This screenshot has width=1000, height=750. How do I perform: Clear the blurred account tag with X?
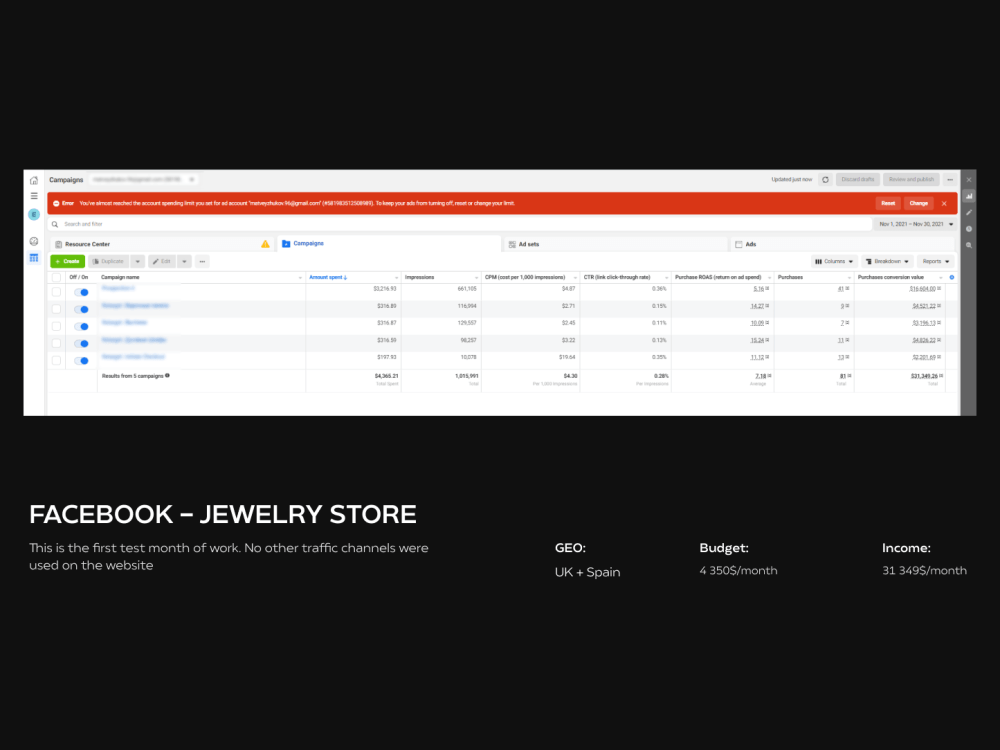191,180
